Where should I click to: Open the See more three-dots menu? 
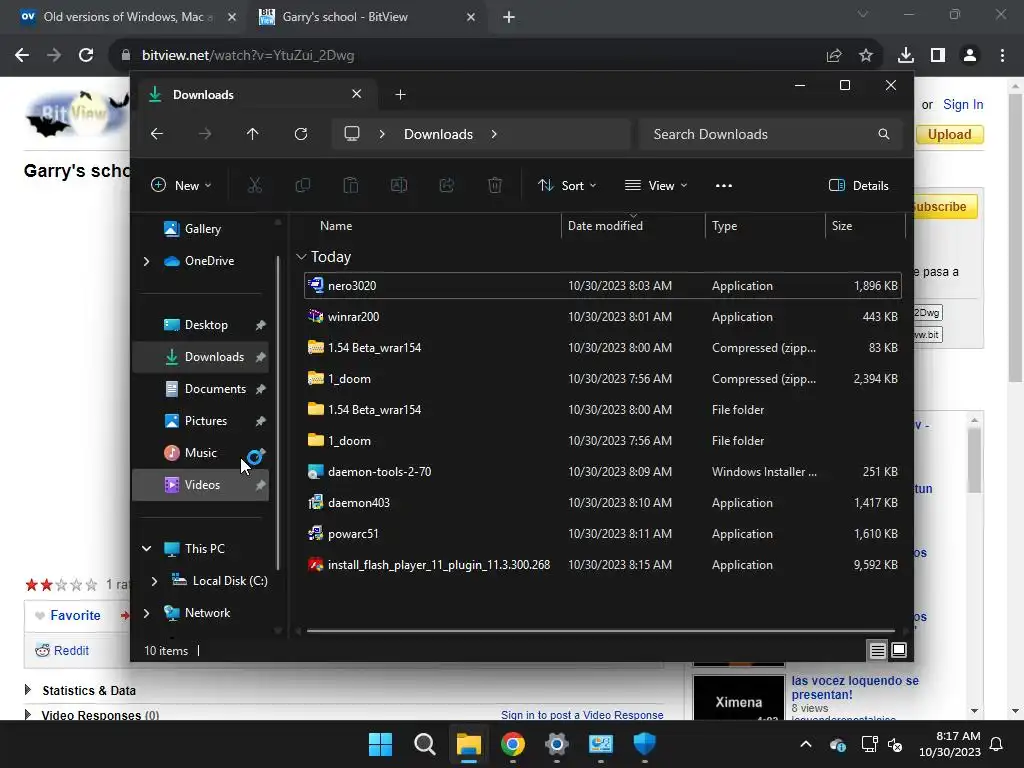(724, 185)
